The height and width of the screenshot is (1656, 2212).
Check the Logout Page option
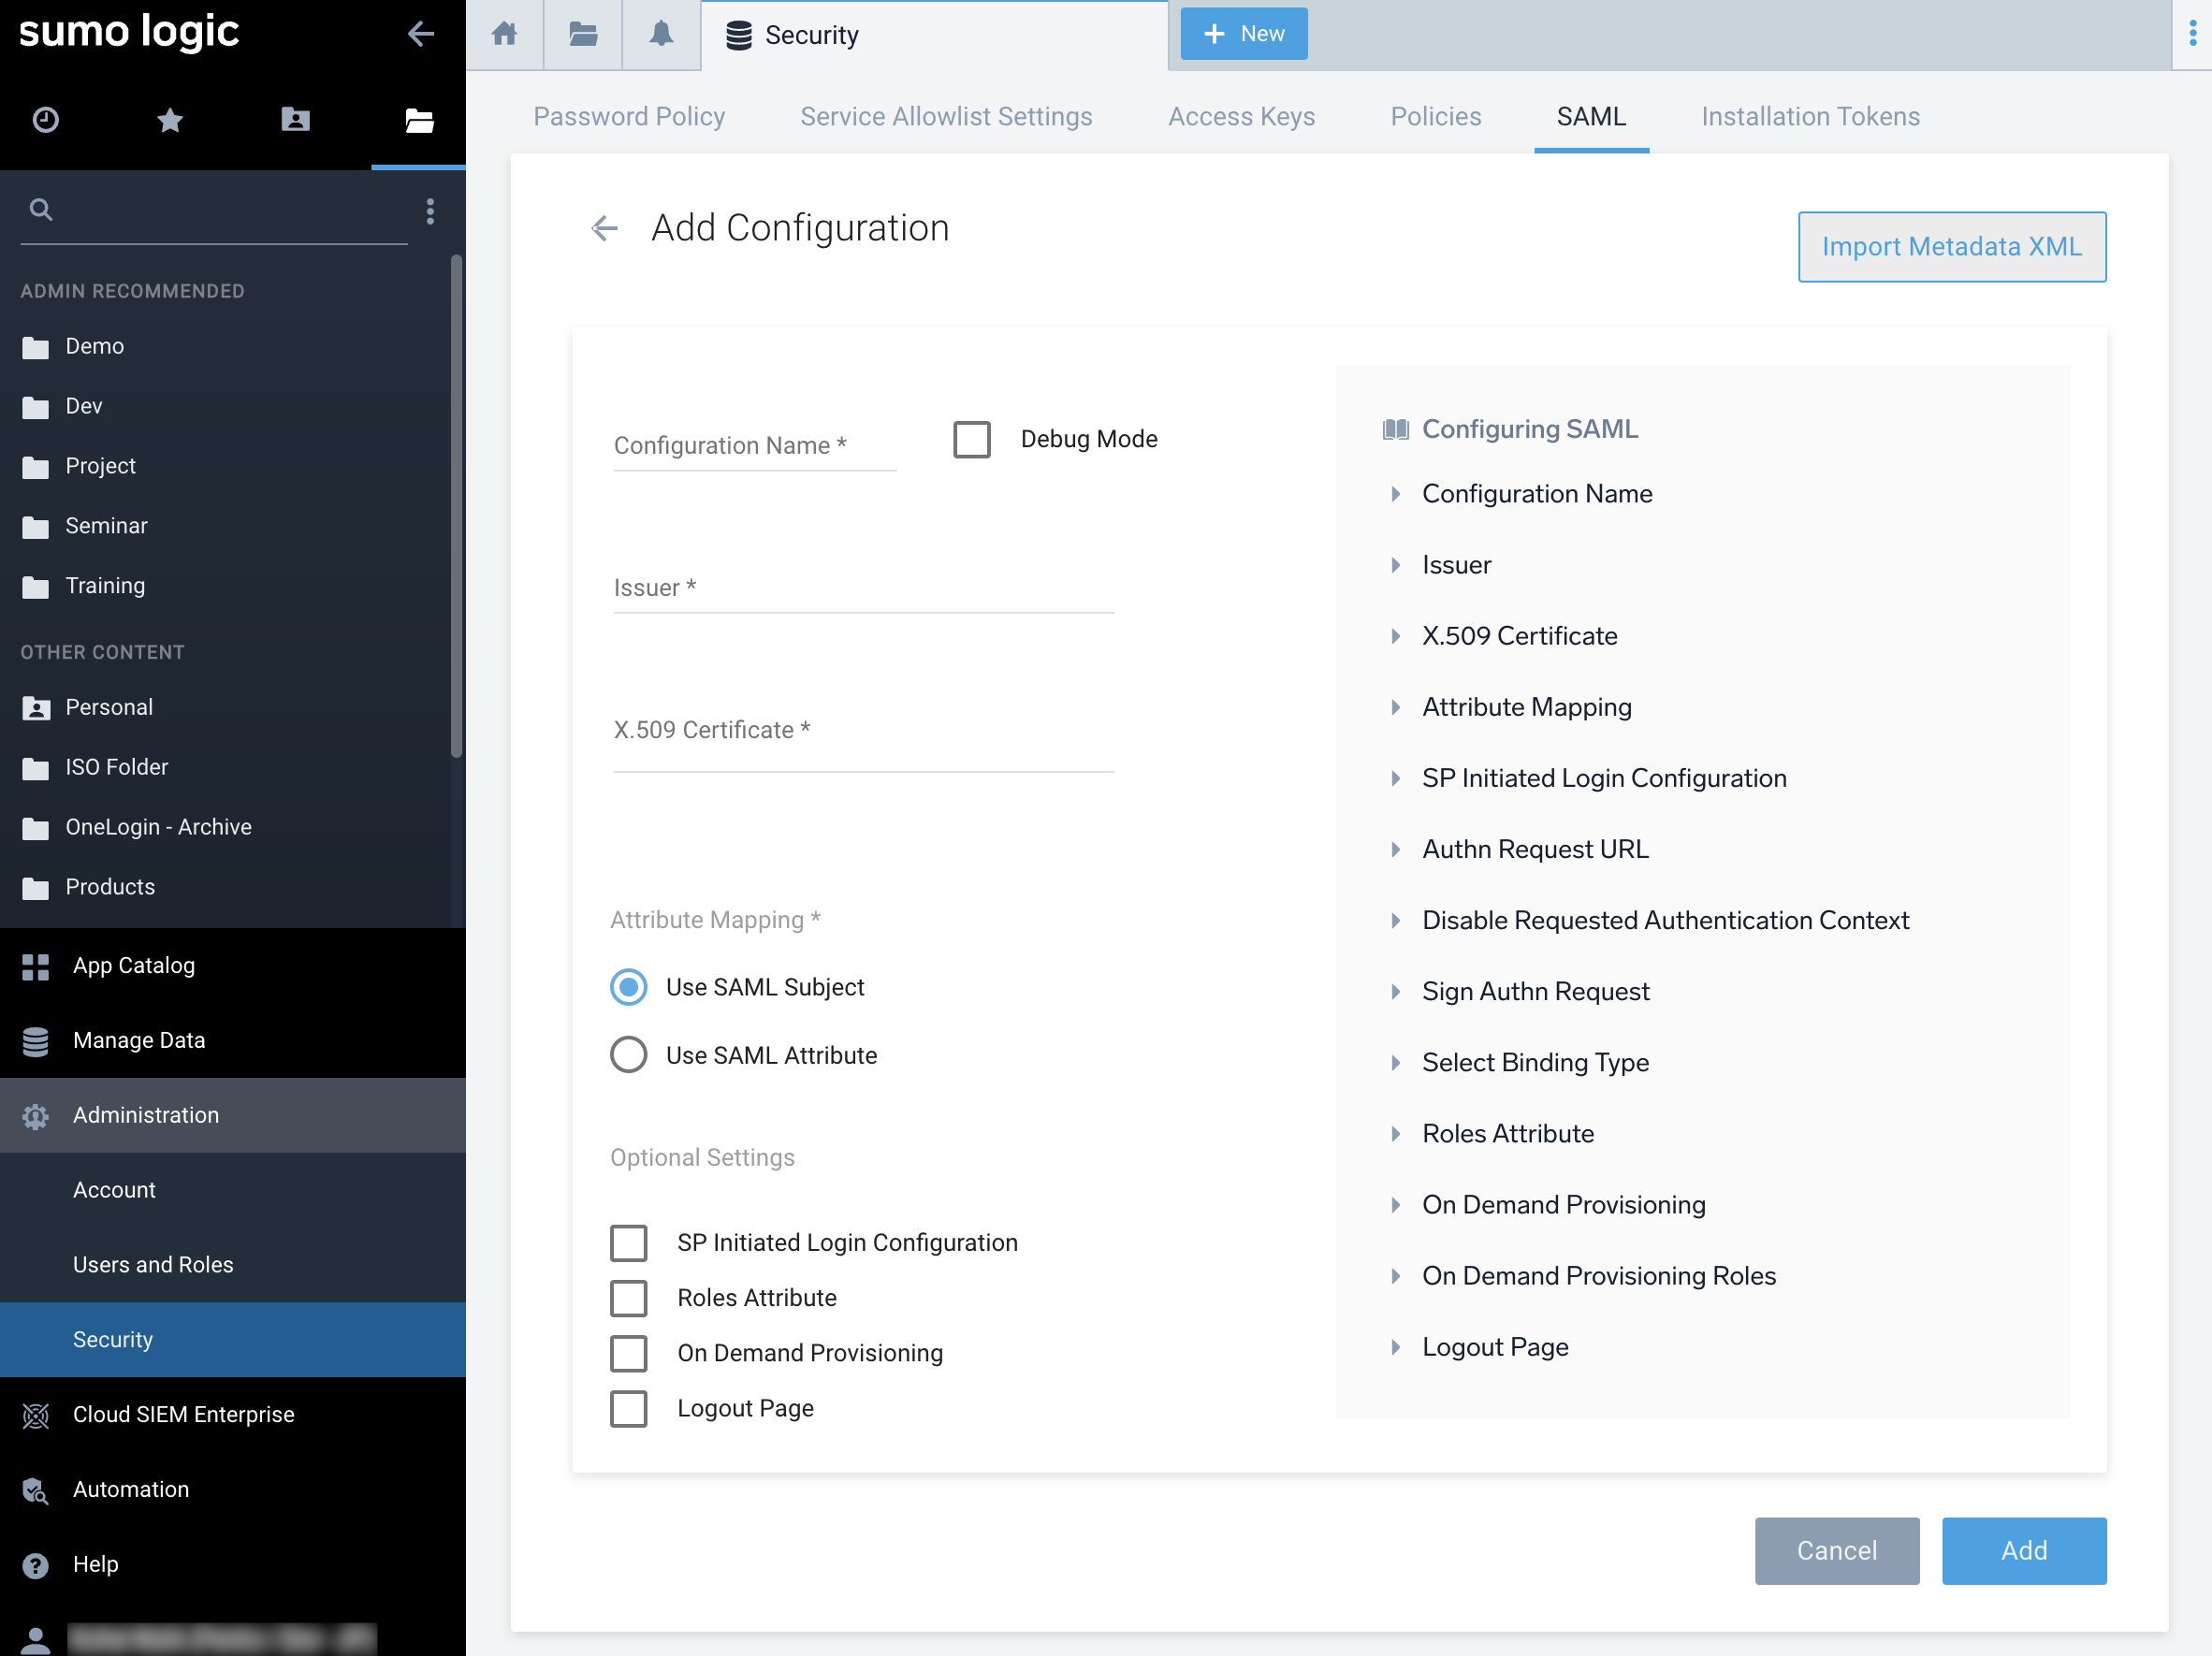(x=628, y=1408)
